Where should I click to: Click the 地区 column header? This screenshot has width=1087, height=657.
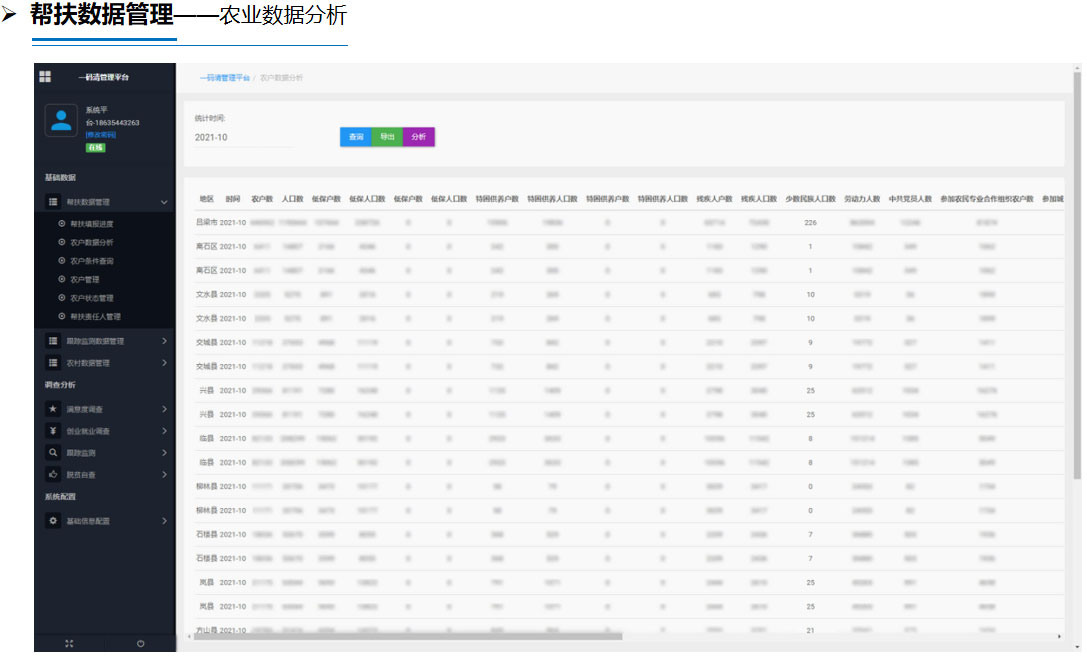pyautogui.click(x=207, y=199)
